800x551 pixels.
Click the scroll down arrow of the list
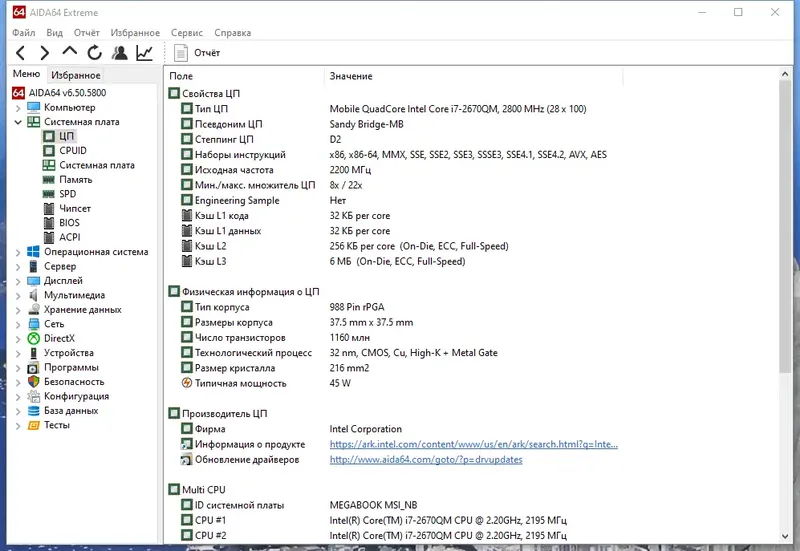point(785,536)
